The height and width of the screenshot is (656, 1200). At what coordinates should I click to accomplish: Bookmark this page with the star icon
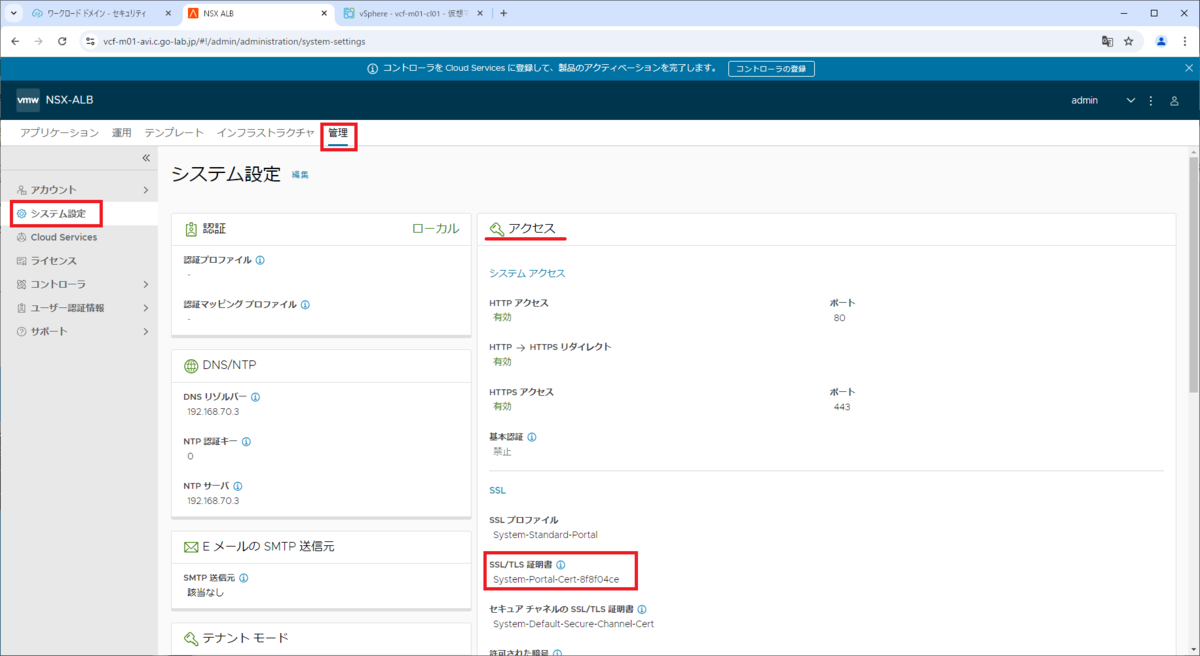click(x=1129, y=41)
